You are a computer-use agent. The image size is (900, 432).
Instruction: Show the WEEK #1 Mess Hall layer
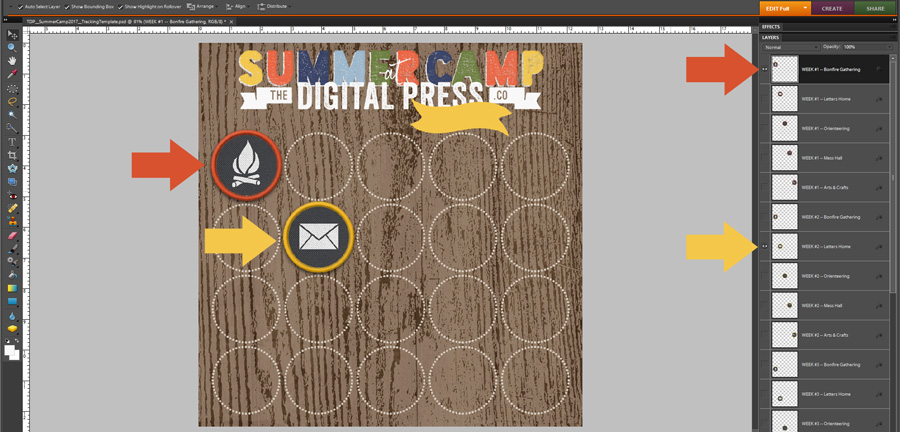(764, 158)
